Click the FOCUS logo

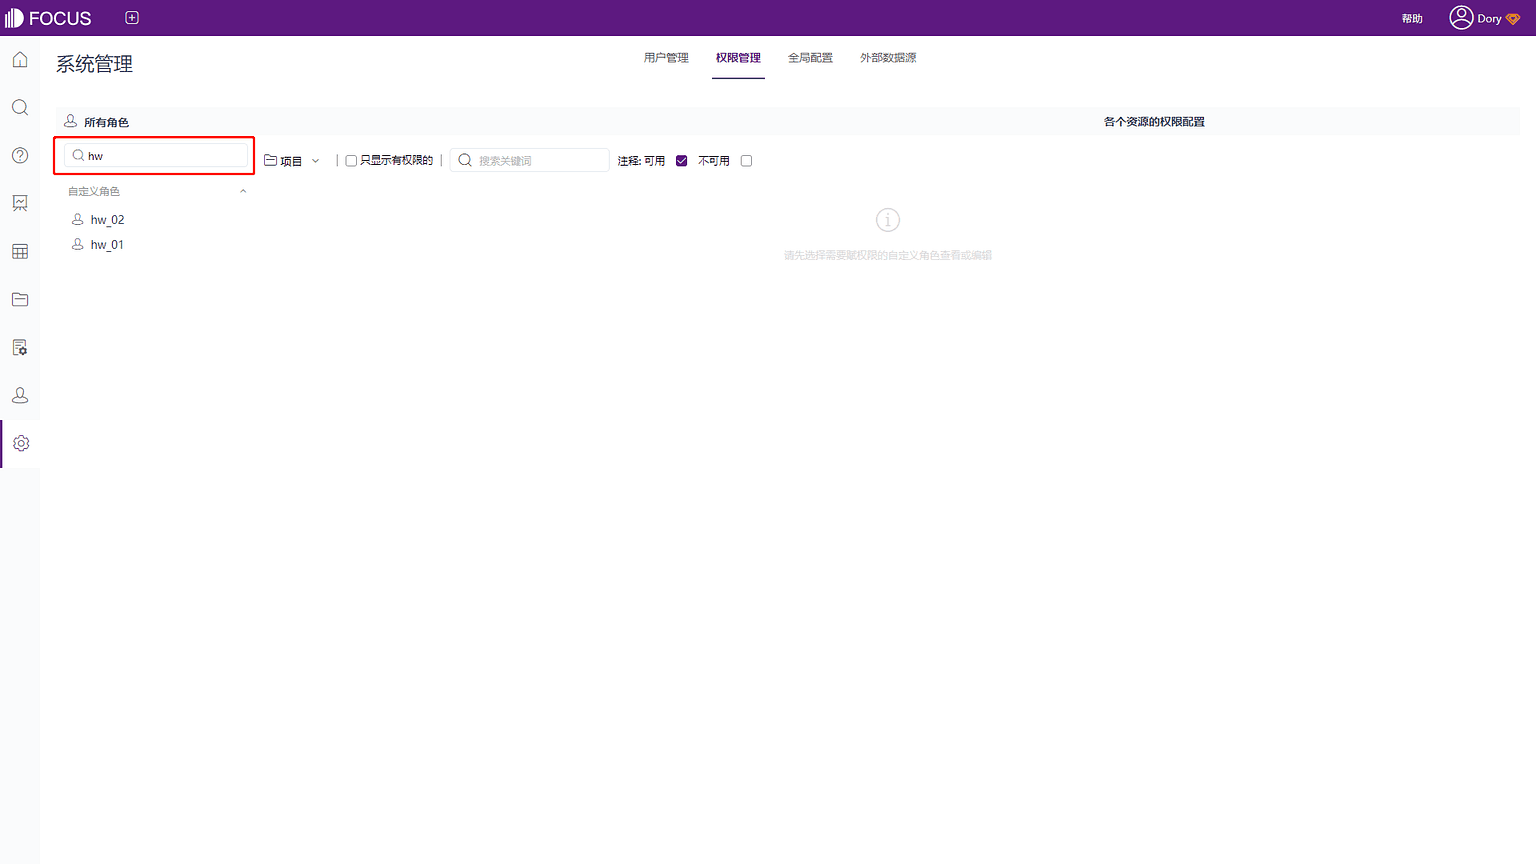48,18
